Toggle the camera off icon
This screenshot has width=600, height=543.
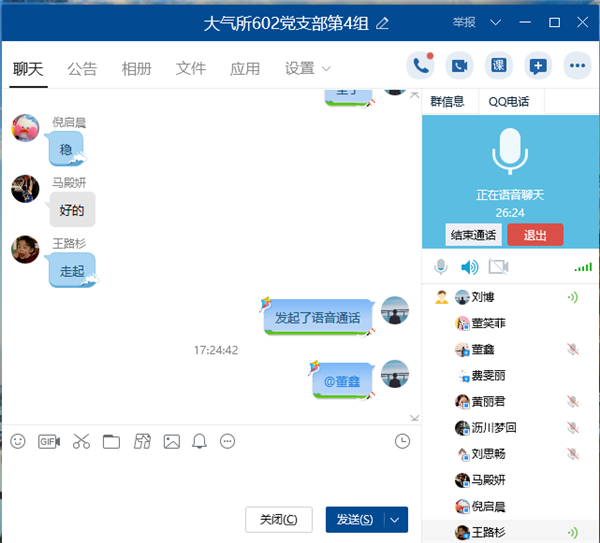click(x=499, y=267)
